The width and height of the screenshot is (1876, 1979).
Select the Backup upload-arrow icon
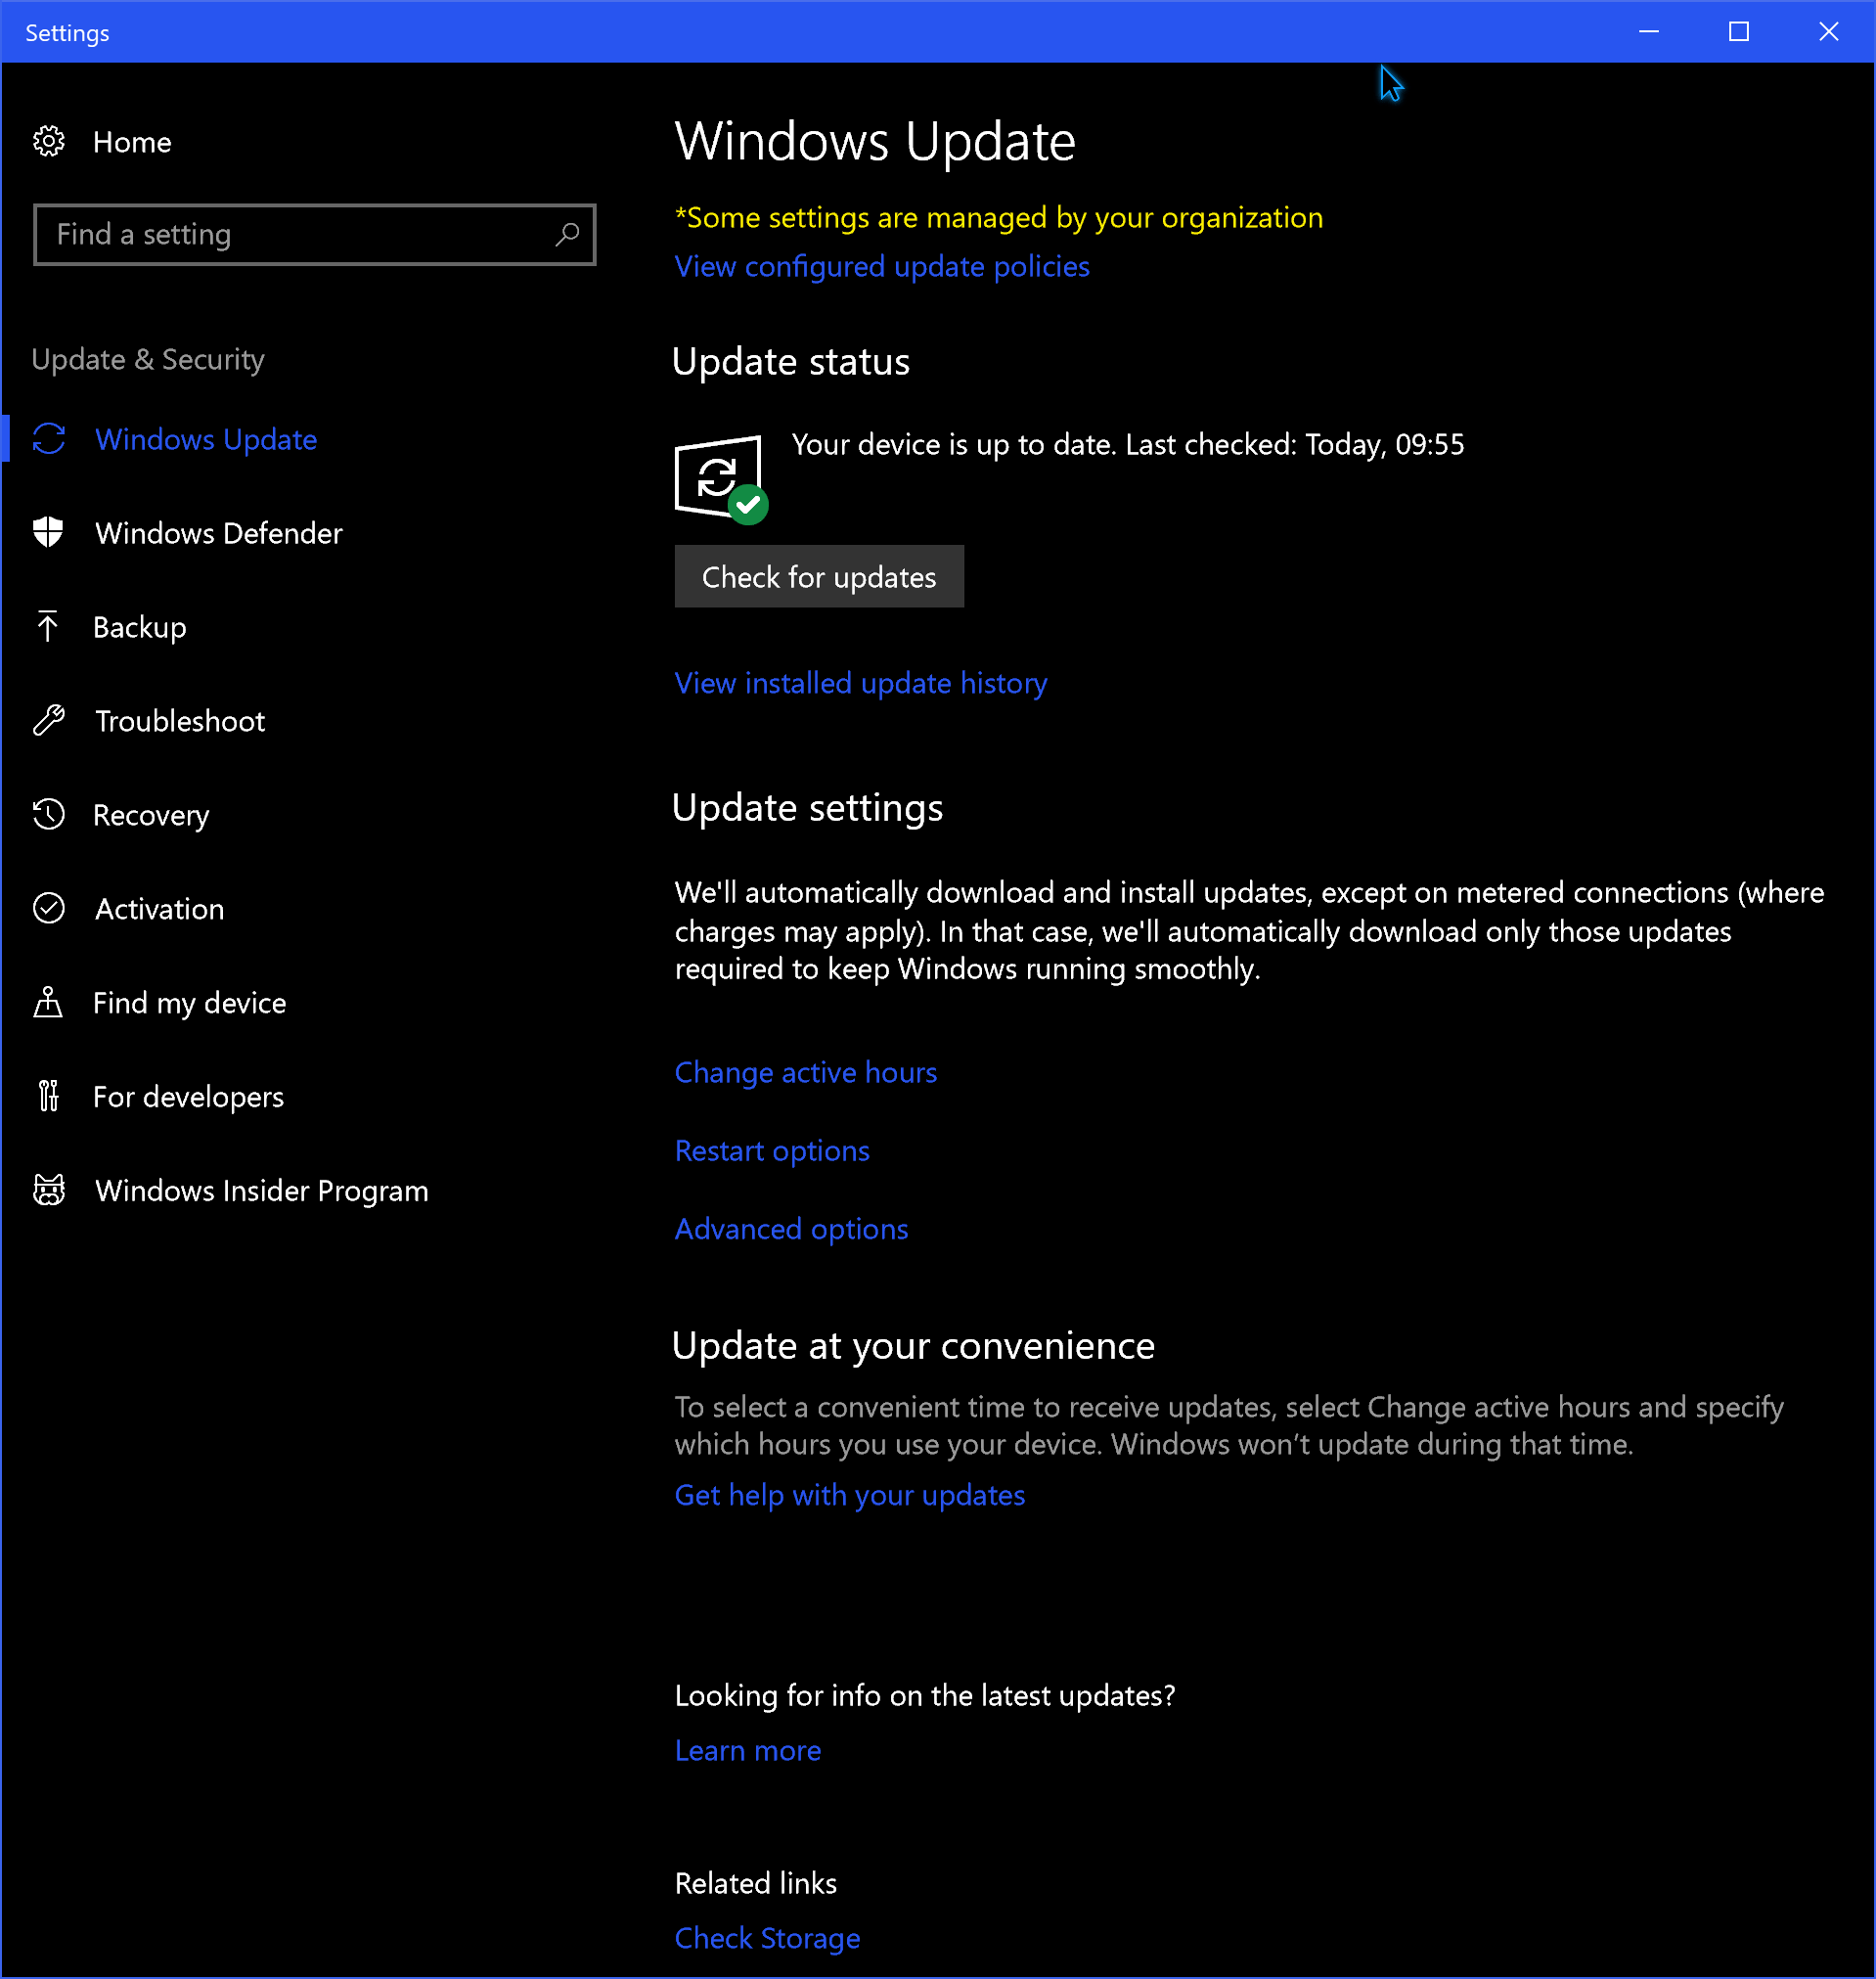click(48, 626)
